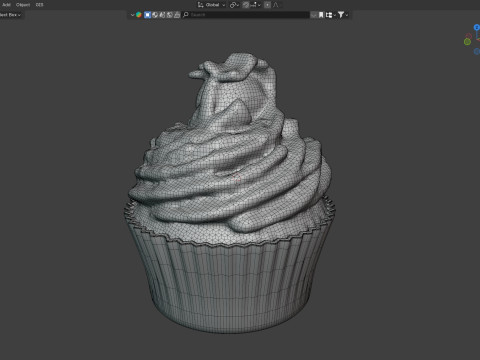
Task: Open the Object menu
Action: coord(23,5)
